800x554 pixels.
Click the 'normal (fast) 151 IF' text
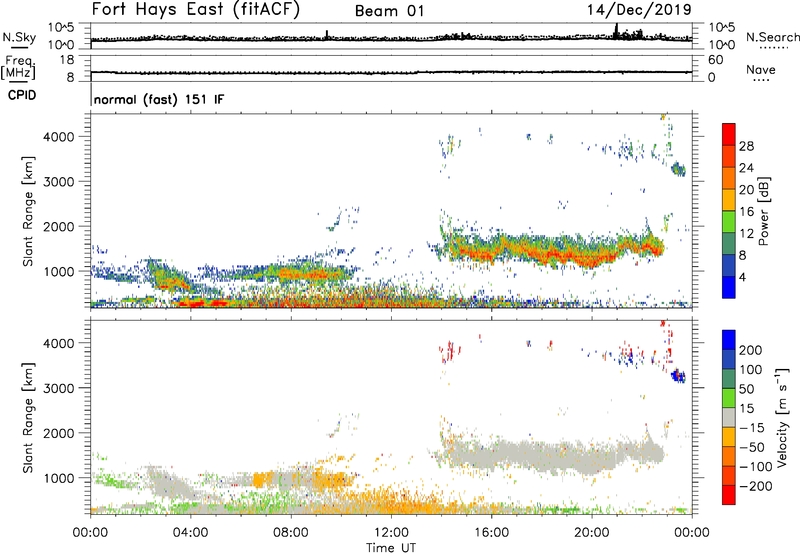pos(159,99)
